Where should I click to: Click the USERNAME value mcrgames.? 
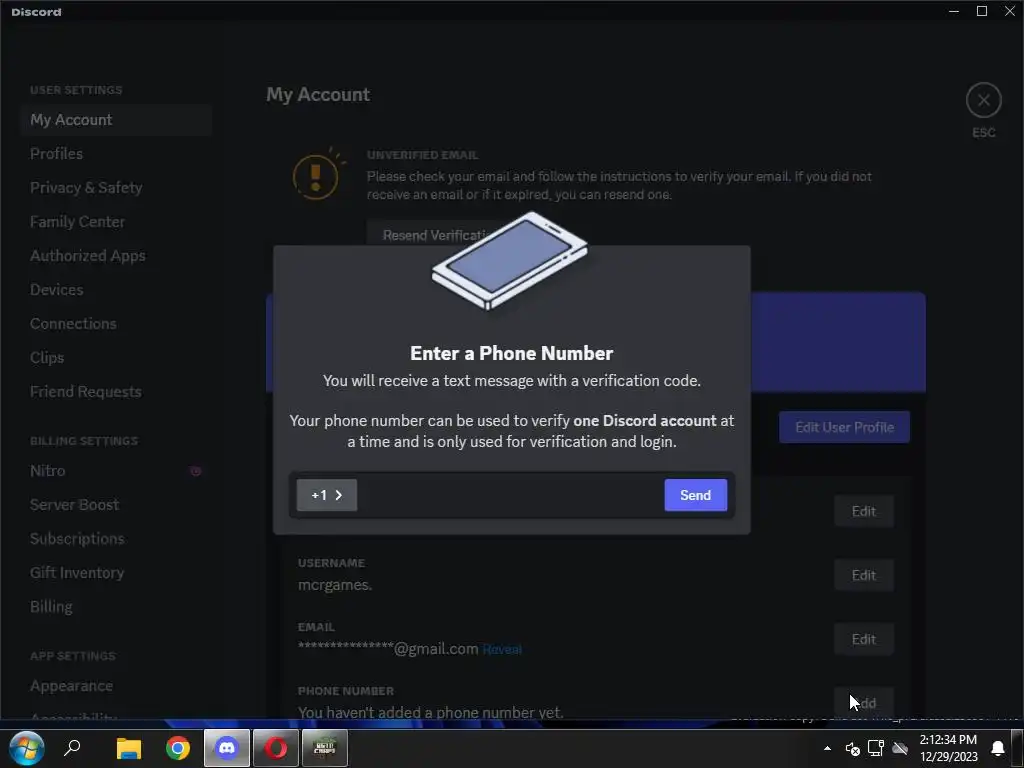[334, 585]
